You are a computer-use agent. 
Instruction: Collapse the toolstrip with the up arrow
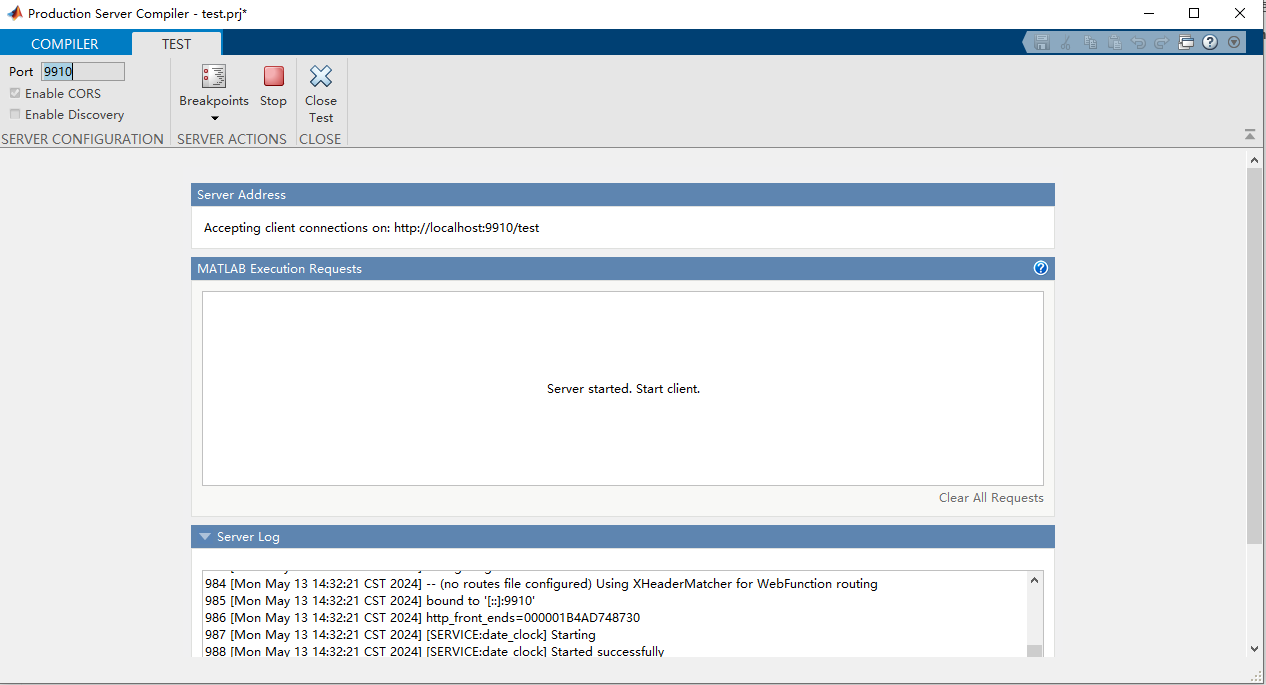(1249, 134)
